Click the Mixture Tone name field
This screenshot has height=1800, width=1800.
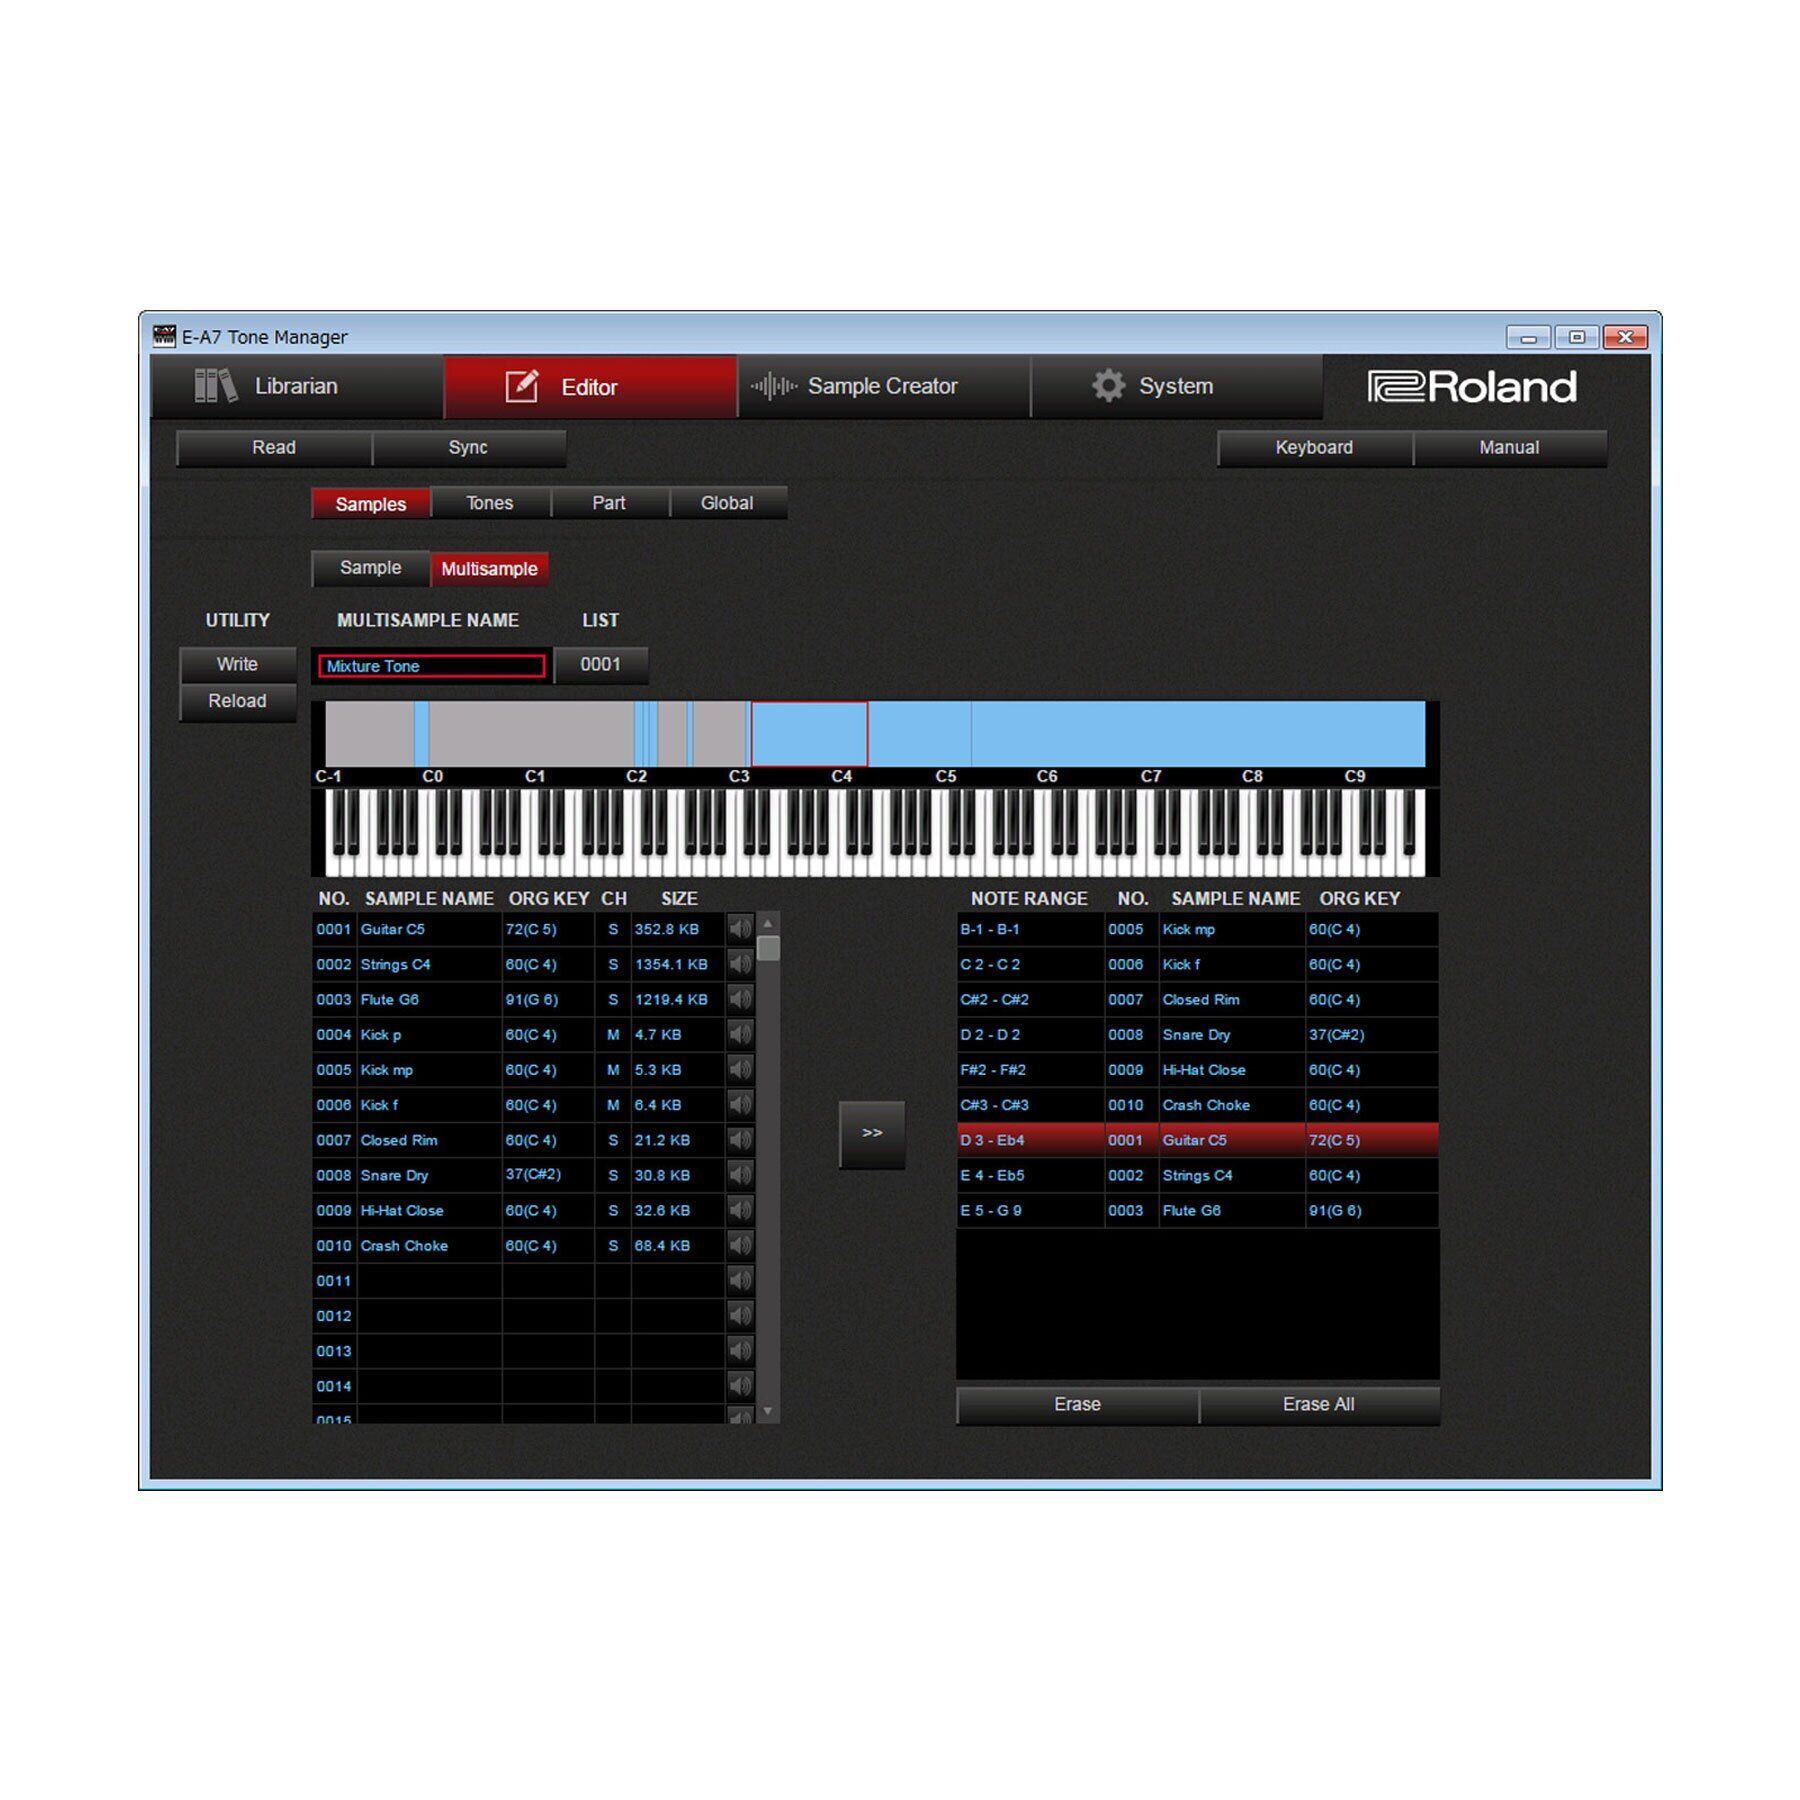(431, 666)
